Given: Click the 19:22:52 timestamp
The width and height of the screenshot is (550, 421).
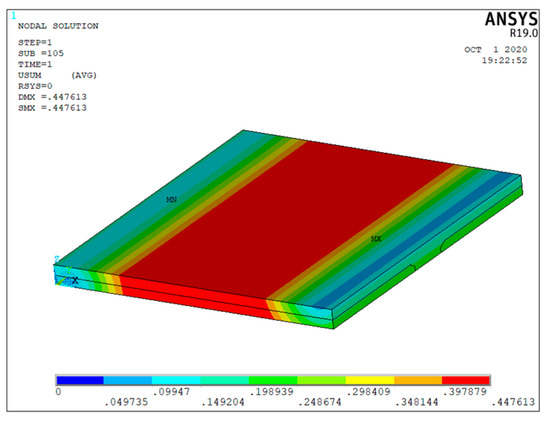Looking at the screenshot, I should [x=504, y=60].
